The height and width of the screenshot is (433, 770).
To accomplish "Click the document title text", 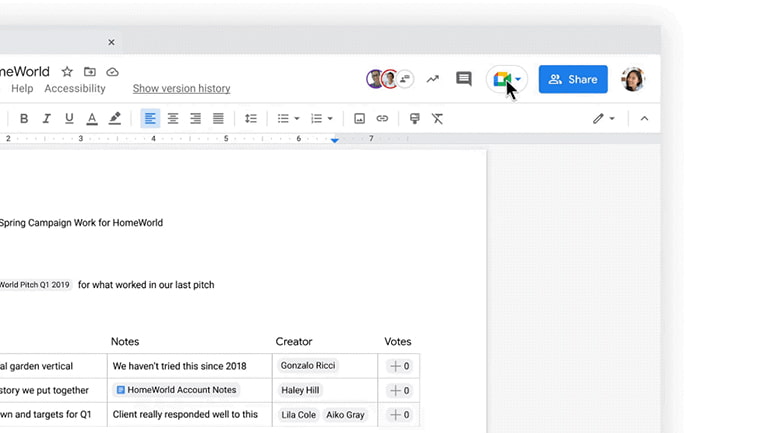I will (x=25, y=72).
